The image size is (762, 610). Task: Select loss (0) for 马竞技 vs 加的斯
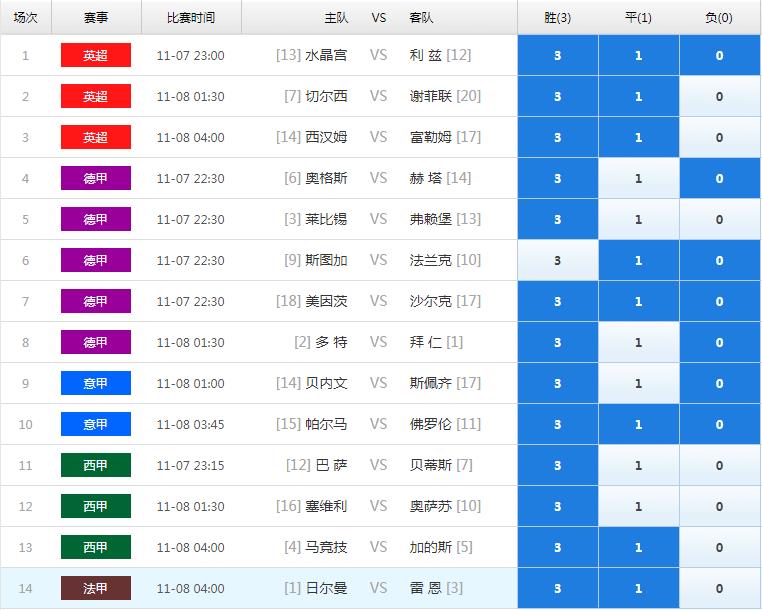[x=720, y=547]
